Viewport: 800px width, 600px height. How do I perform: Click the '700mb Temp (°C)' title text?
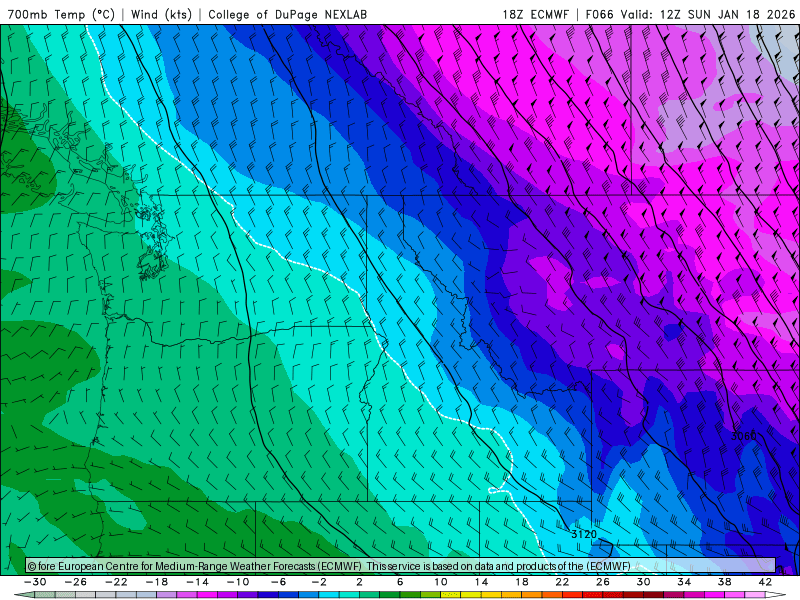[x=61, y=14]
